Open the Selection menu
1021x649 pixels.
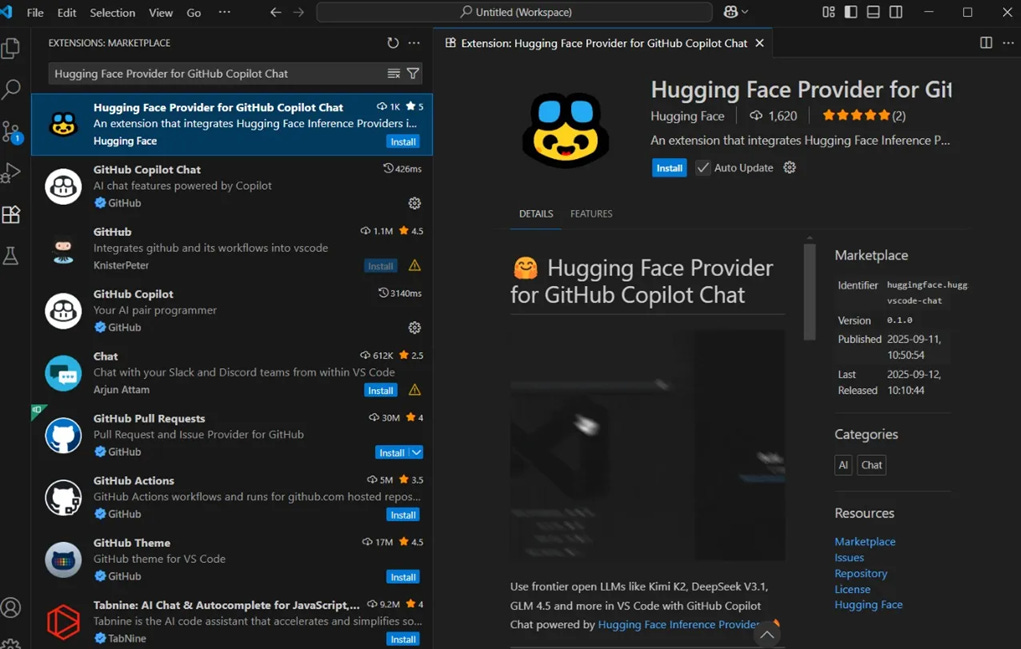(112, 12)
